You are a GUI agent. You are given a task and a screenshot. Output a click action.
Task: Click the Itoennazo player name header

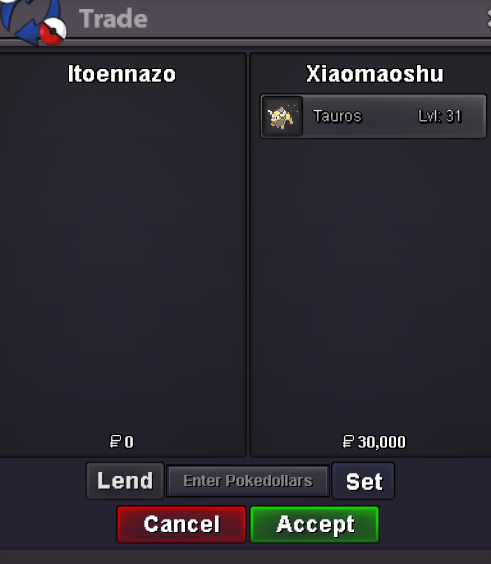click(122, 74)
